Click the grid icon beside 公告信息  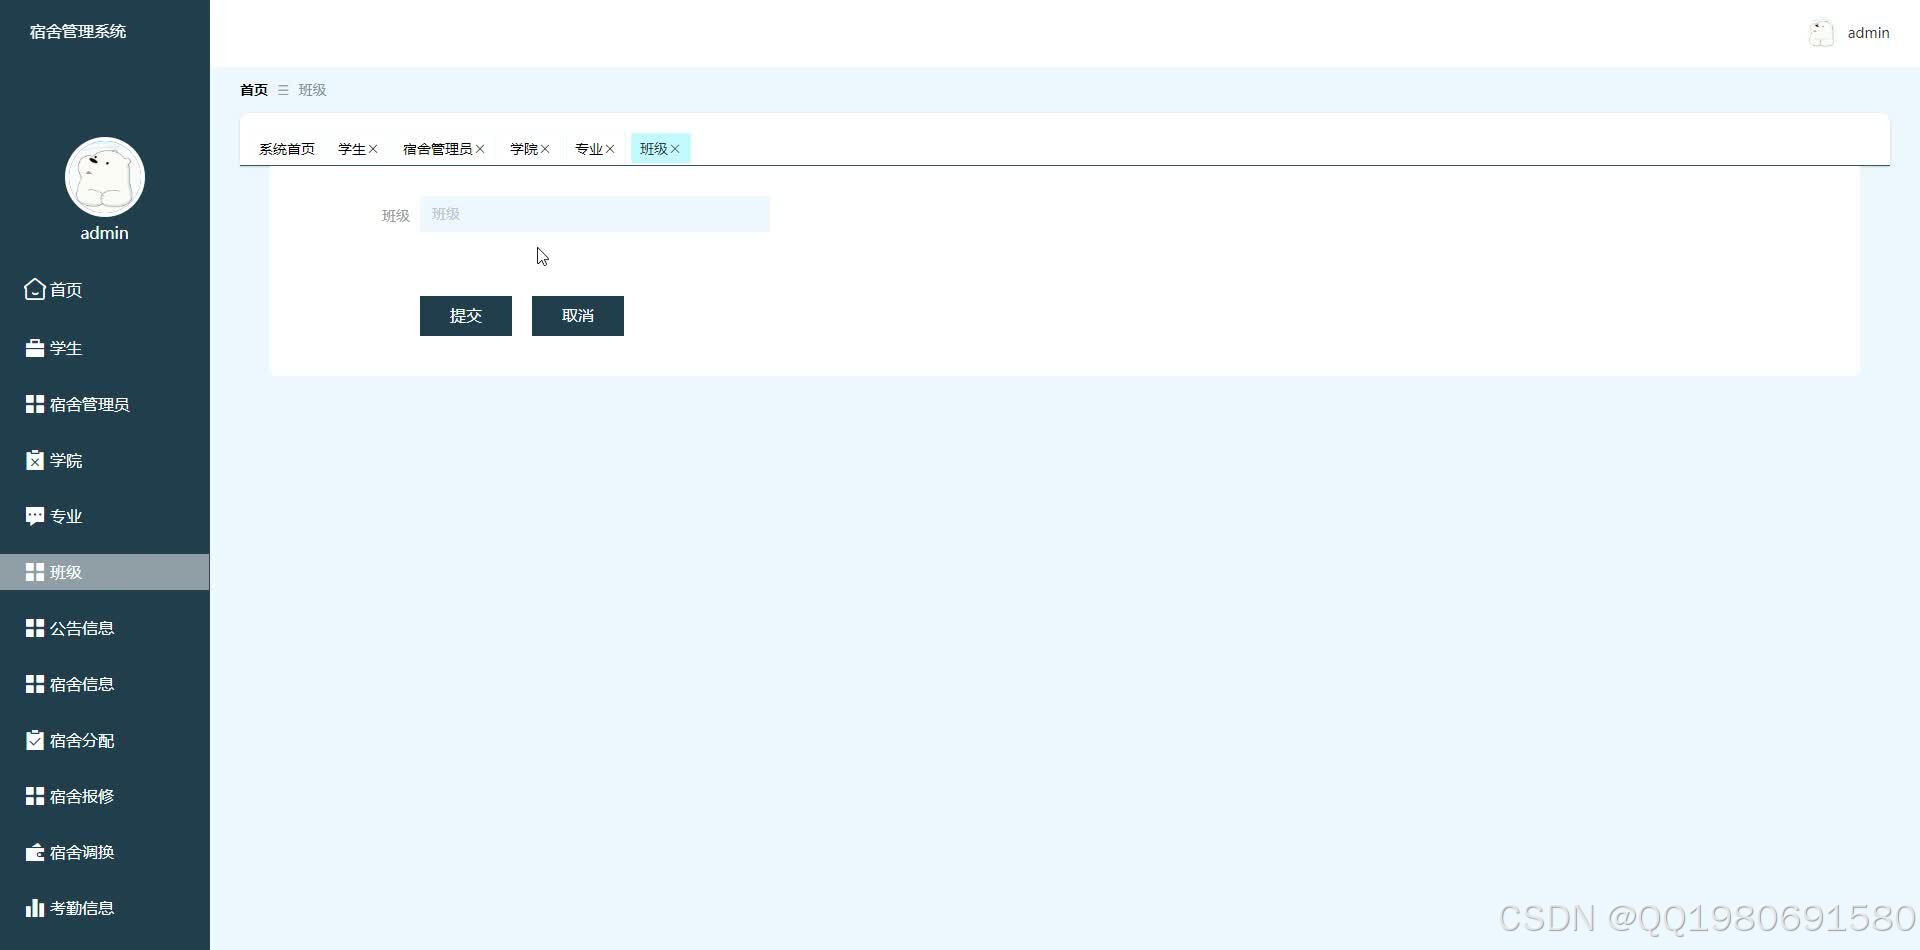pyautogui.click(x=35, y=628)
